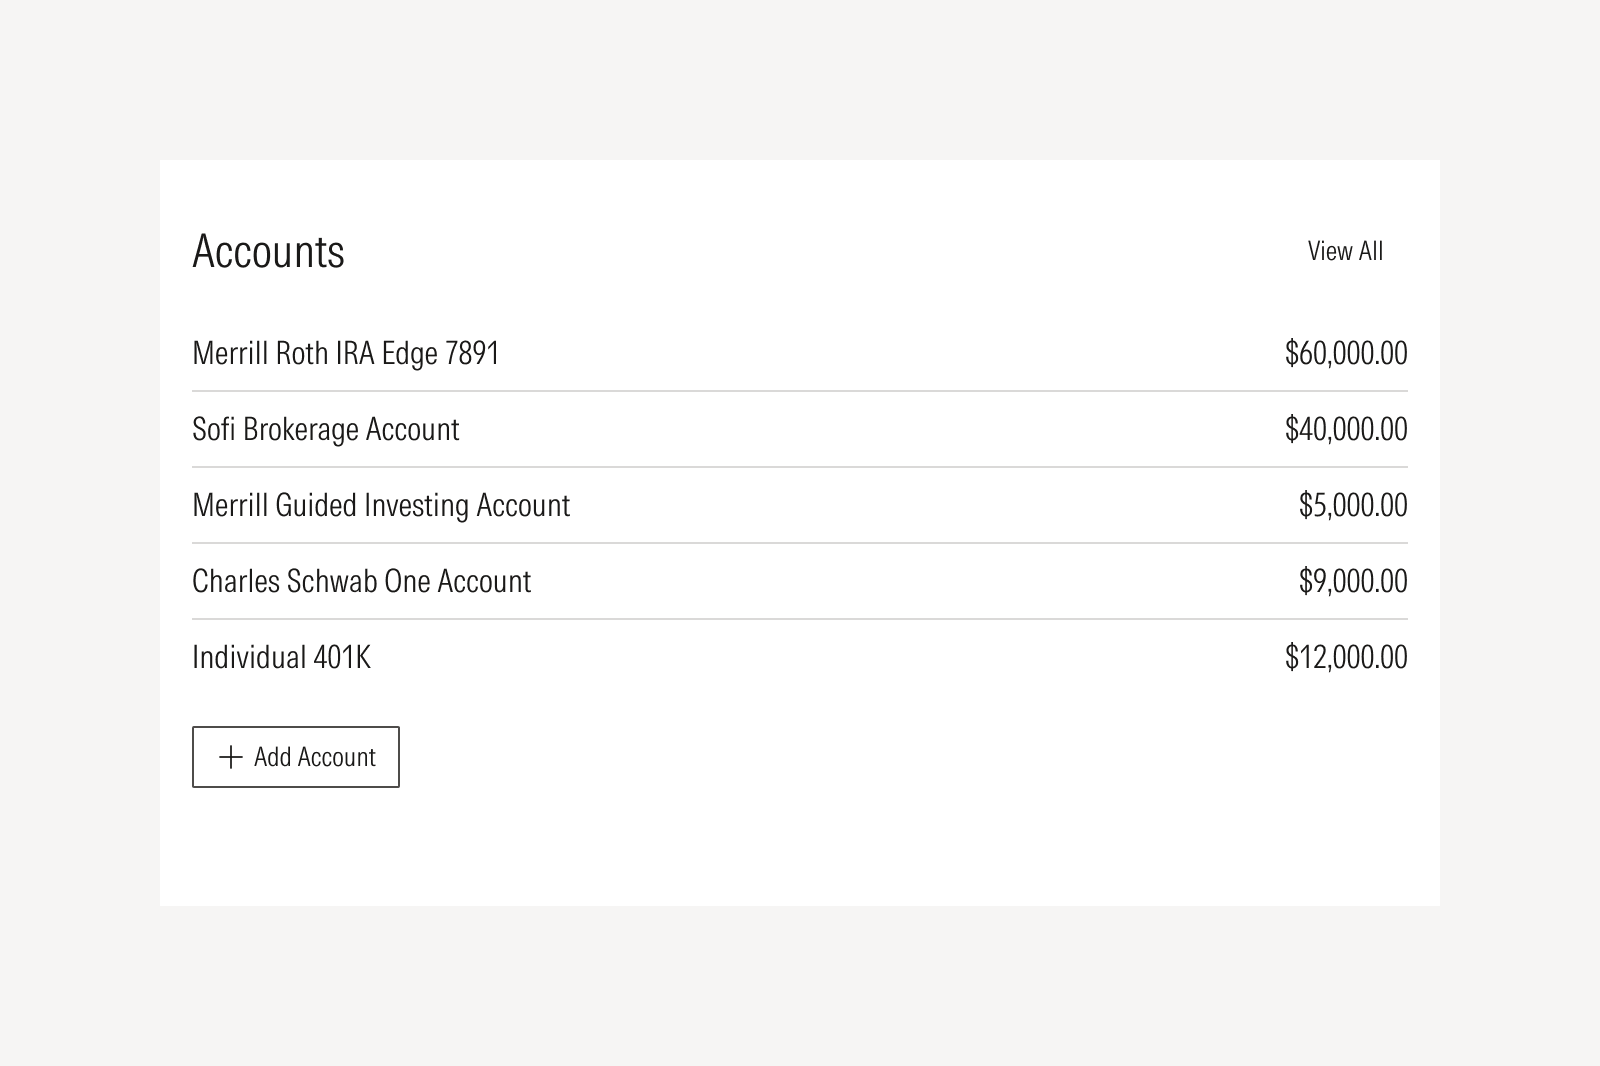The height and width of the screenshot is (1066, 1600).
Task: Click the 401K text label
Action: tap(342, 657)
